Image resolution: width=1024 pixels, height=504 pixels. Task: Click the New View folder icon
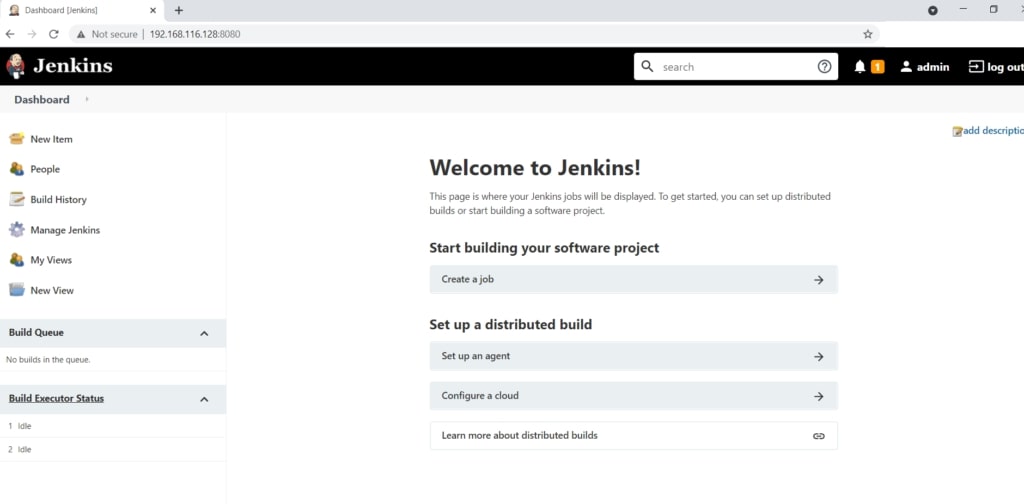[x=17, y=290]
